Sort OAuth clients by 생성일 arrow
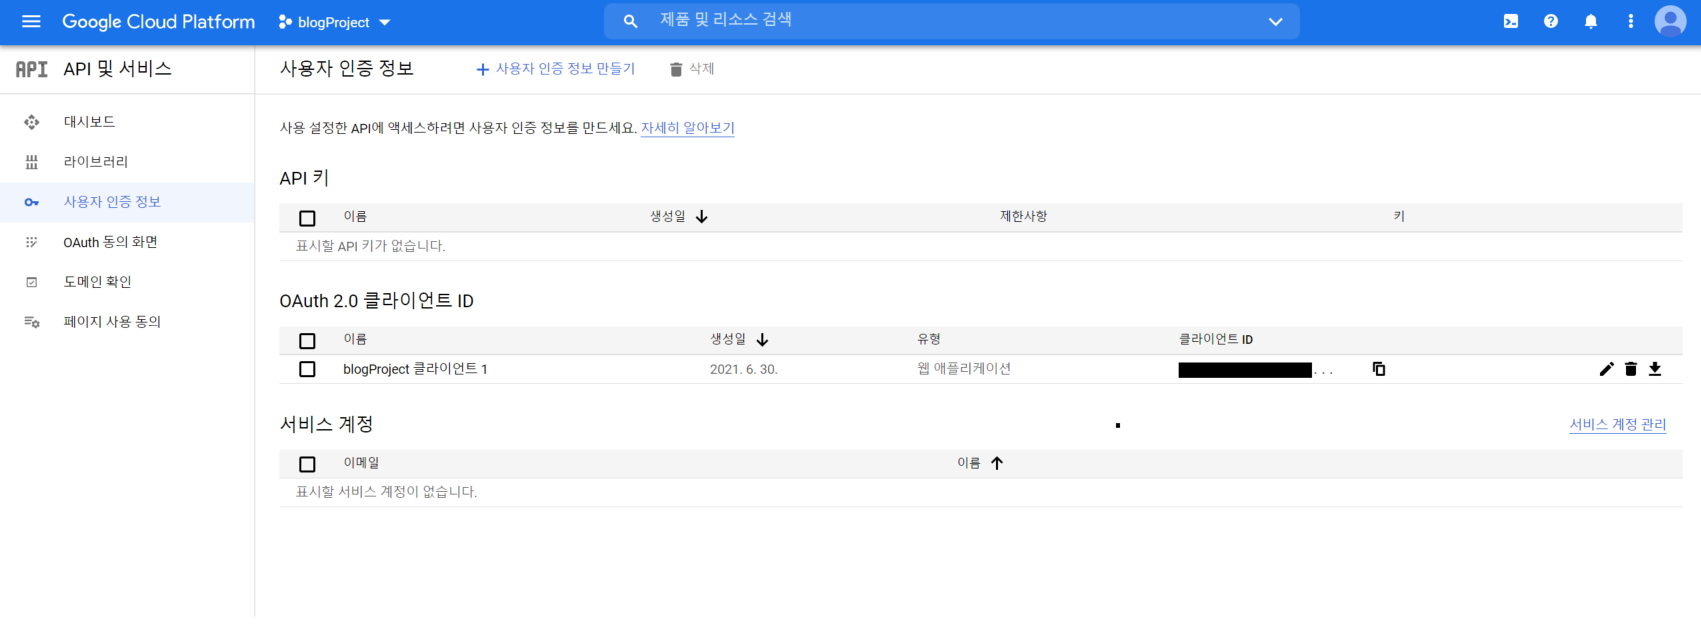This screenshot has width=1701, height=632. (x=762, y=340)
